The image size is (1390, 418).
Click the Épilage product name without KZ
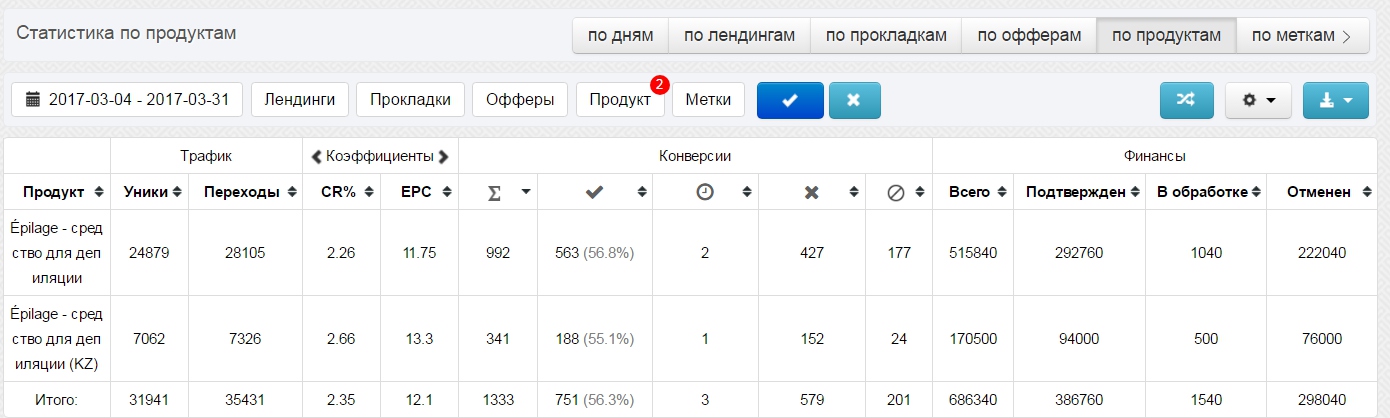point(57,253)
